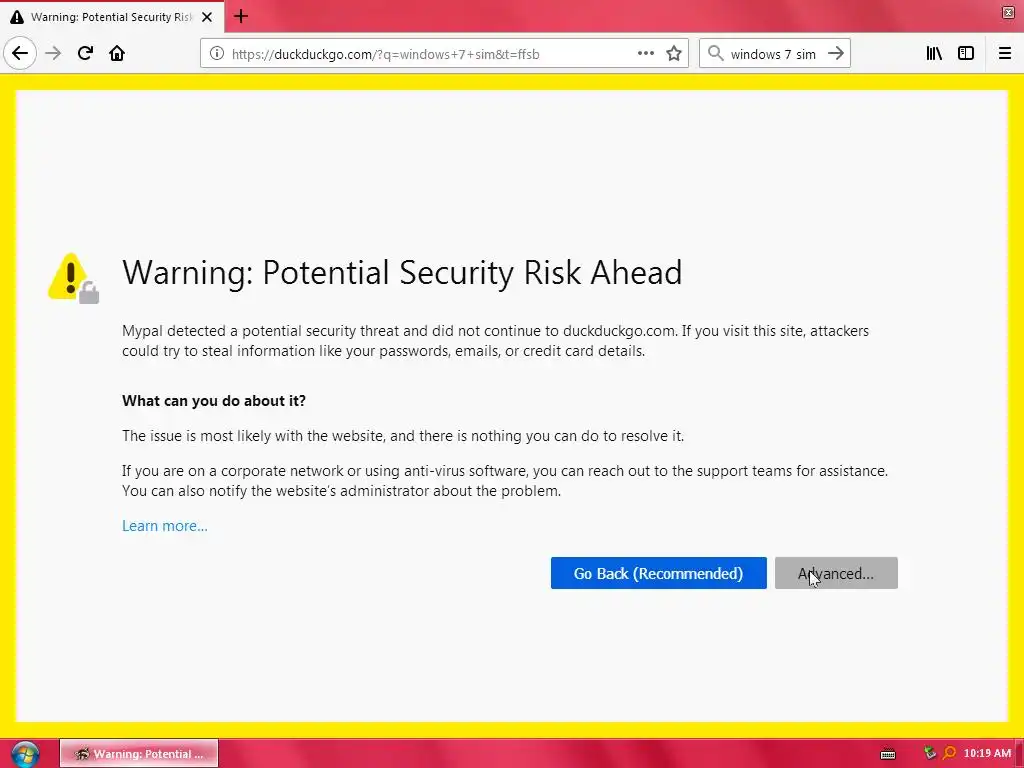Click the browser Back arrow button
Screen dimensions: 1024x768
pos(20,54)
